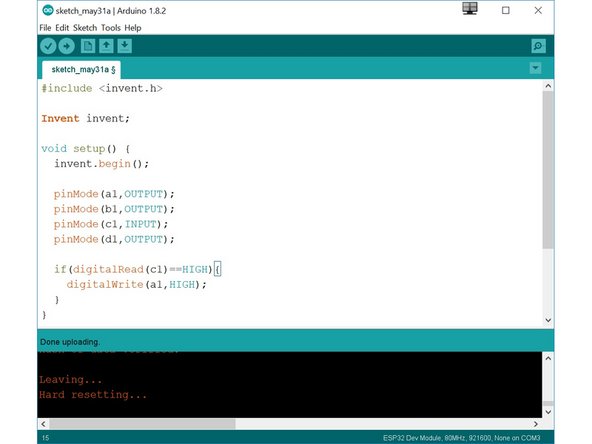
Task: Open the Serial Monitor magnifier icon
Action: click(538, 46)
